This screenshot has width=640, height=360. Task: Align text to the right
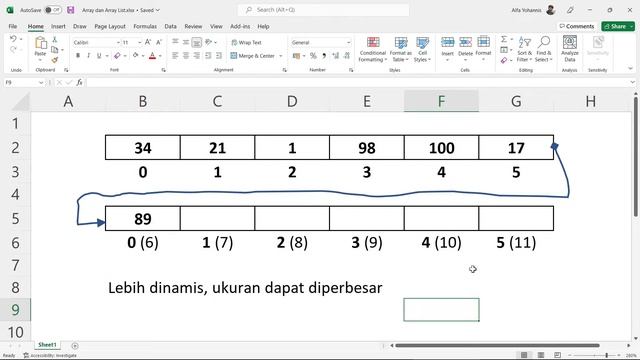pyautogui.click(x=197, y=56)
